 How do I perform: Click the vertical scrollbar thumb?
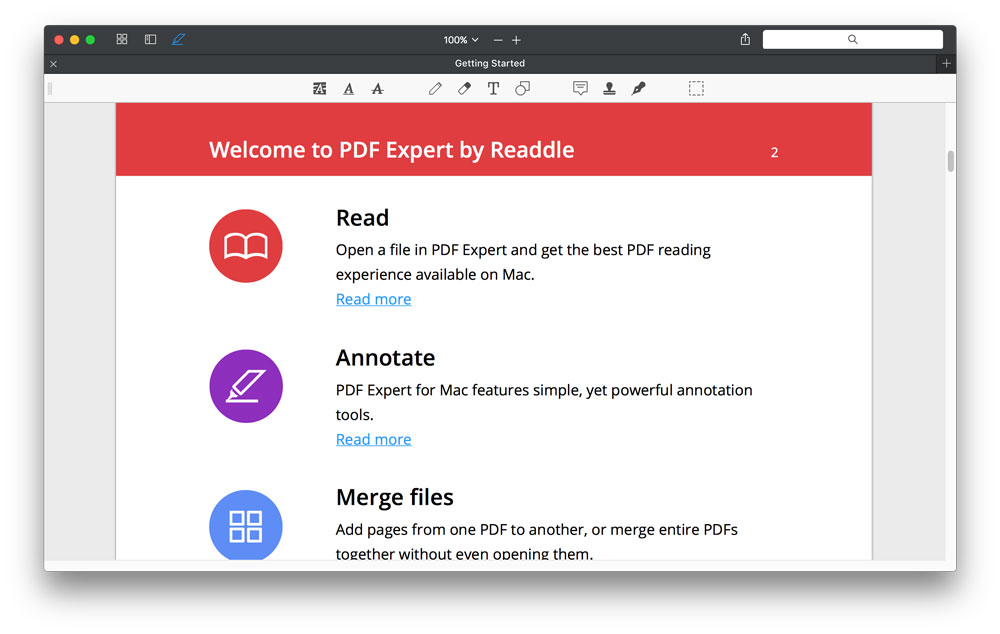(x=951, y=161)
